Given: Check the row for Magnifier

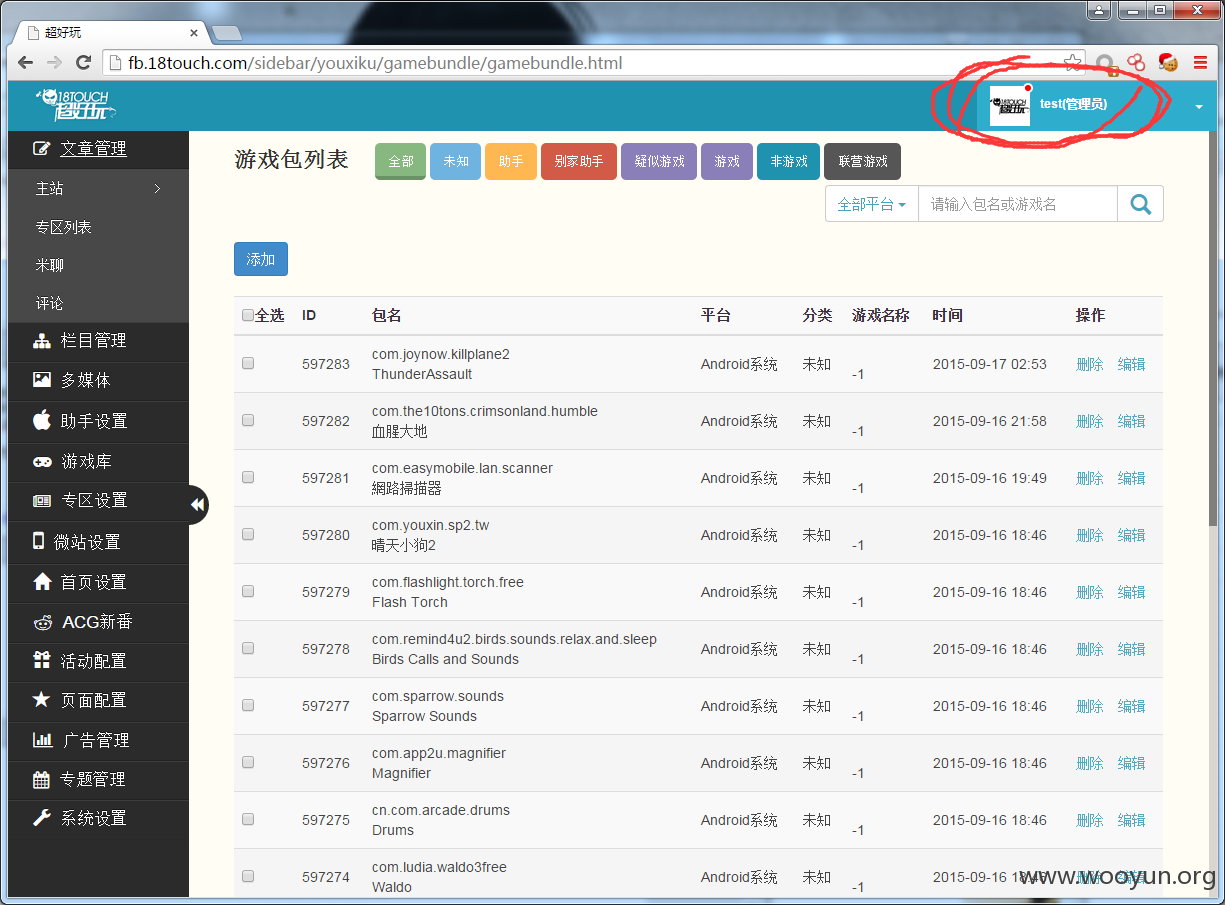Looking at the screenshot, I should [x=248, y=762].
